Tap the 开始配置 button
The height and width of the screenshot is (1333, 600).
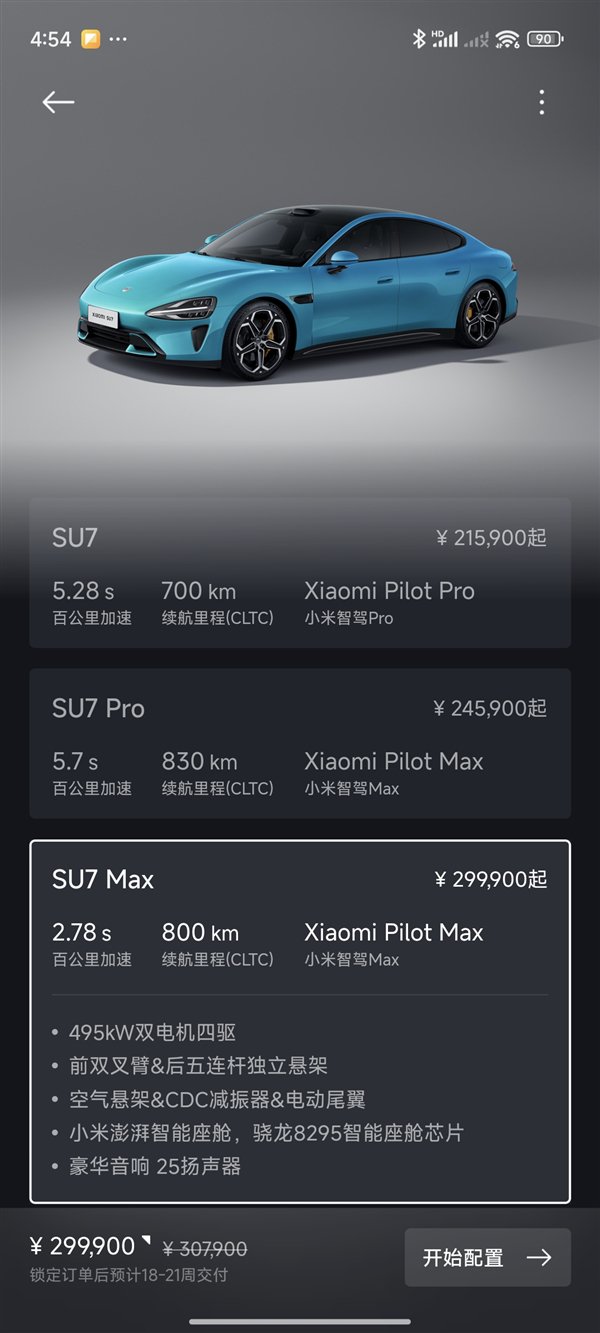pos(488,1258)
